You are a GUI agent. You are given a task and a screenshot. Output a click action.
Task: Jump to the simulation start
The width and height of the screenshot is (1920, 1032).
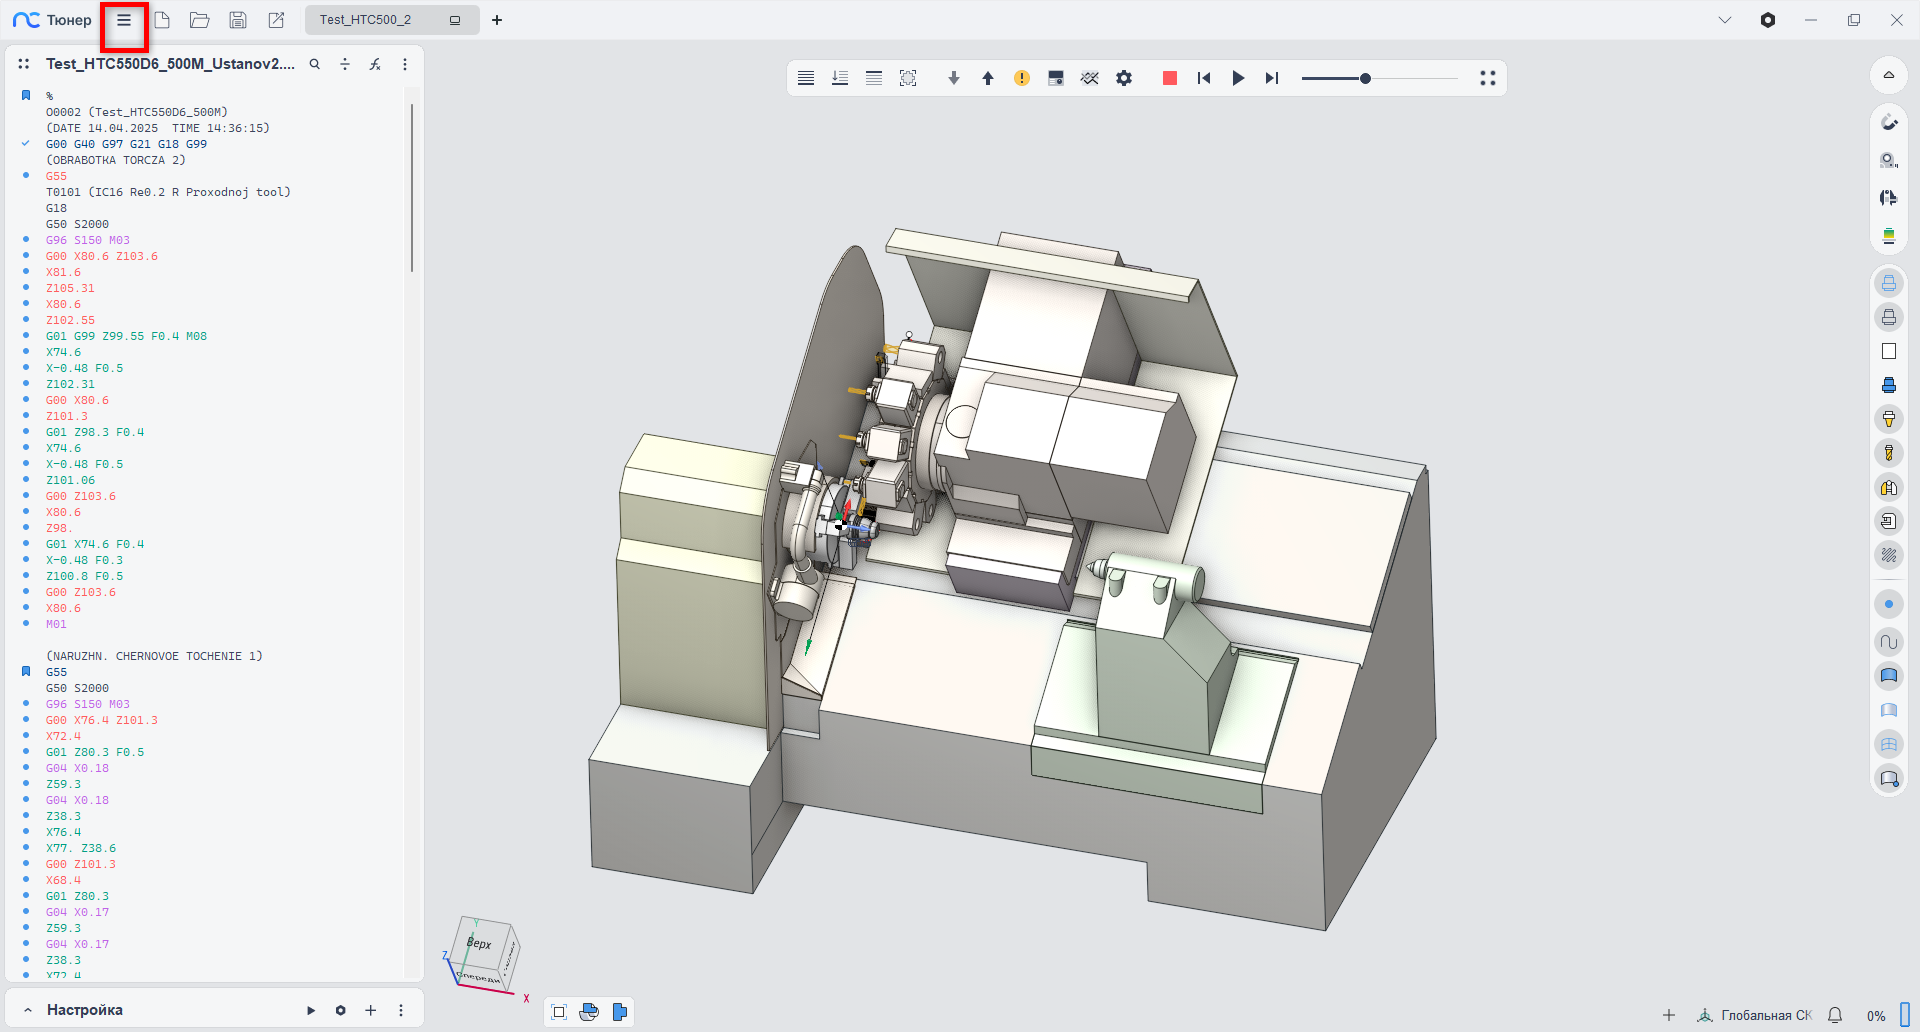click(x=1204, y=78)
